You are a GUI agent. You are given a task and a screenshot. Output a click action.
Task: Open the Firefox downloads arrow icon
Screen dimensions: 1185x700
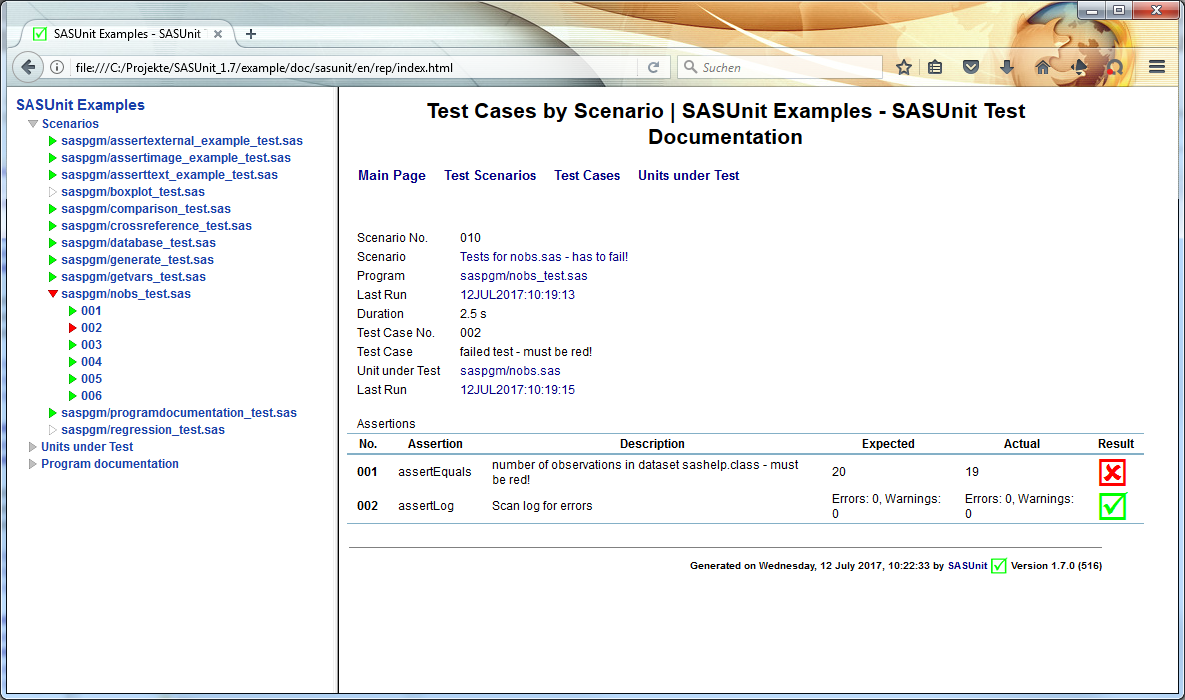(1007, 67)
